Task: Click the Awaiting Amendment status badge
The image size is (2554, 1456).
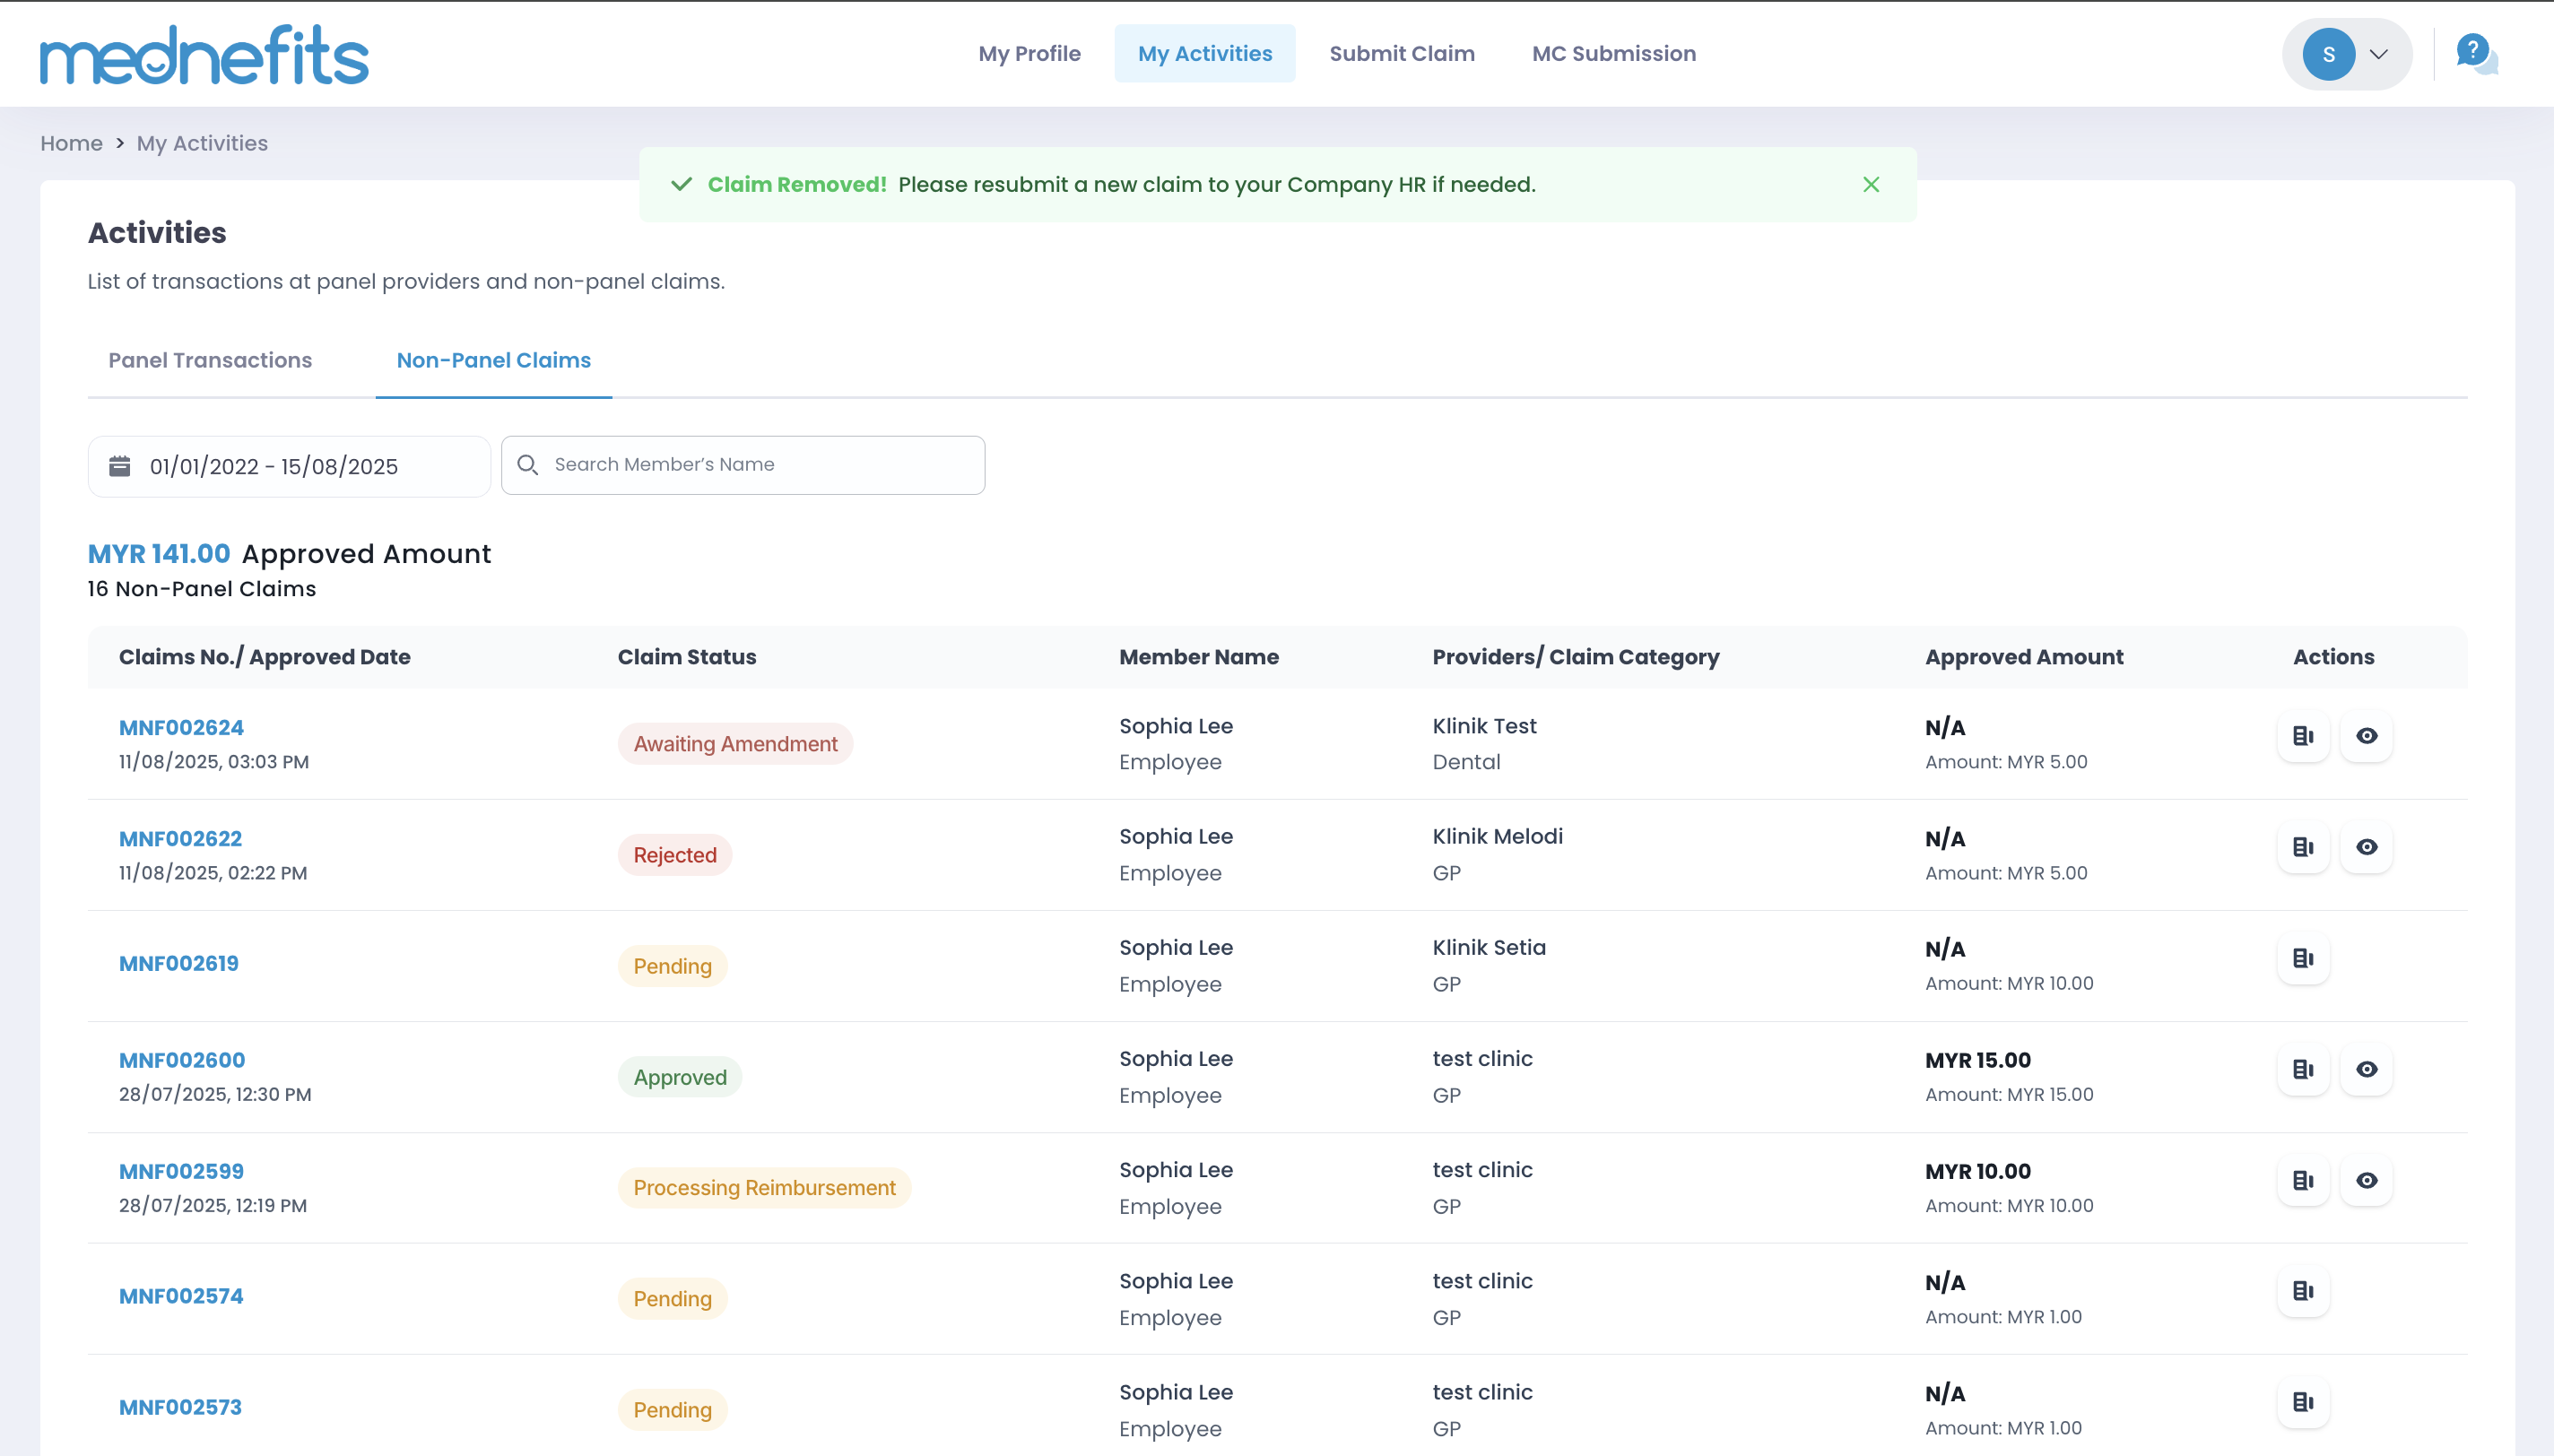Action: pos(735,744)
